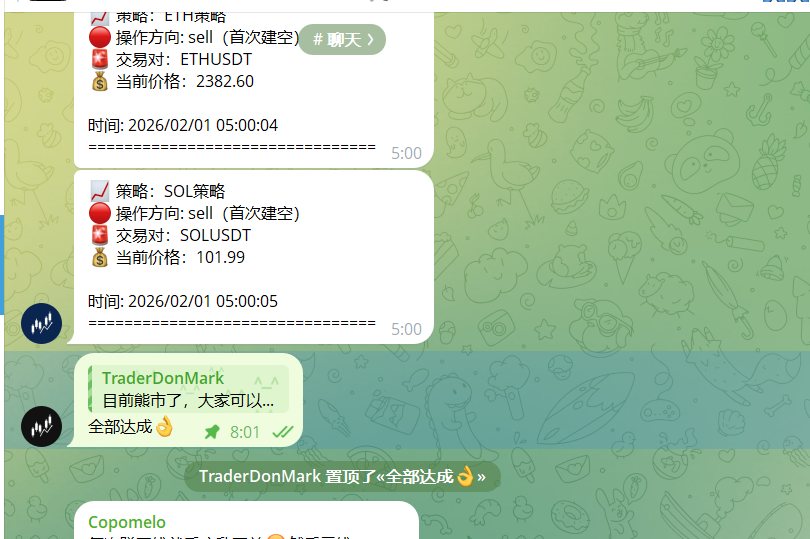Click the chart emoji beside 策略：SOL策略
This screenshot has height=539, width=810.
pos(100,191)
